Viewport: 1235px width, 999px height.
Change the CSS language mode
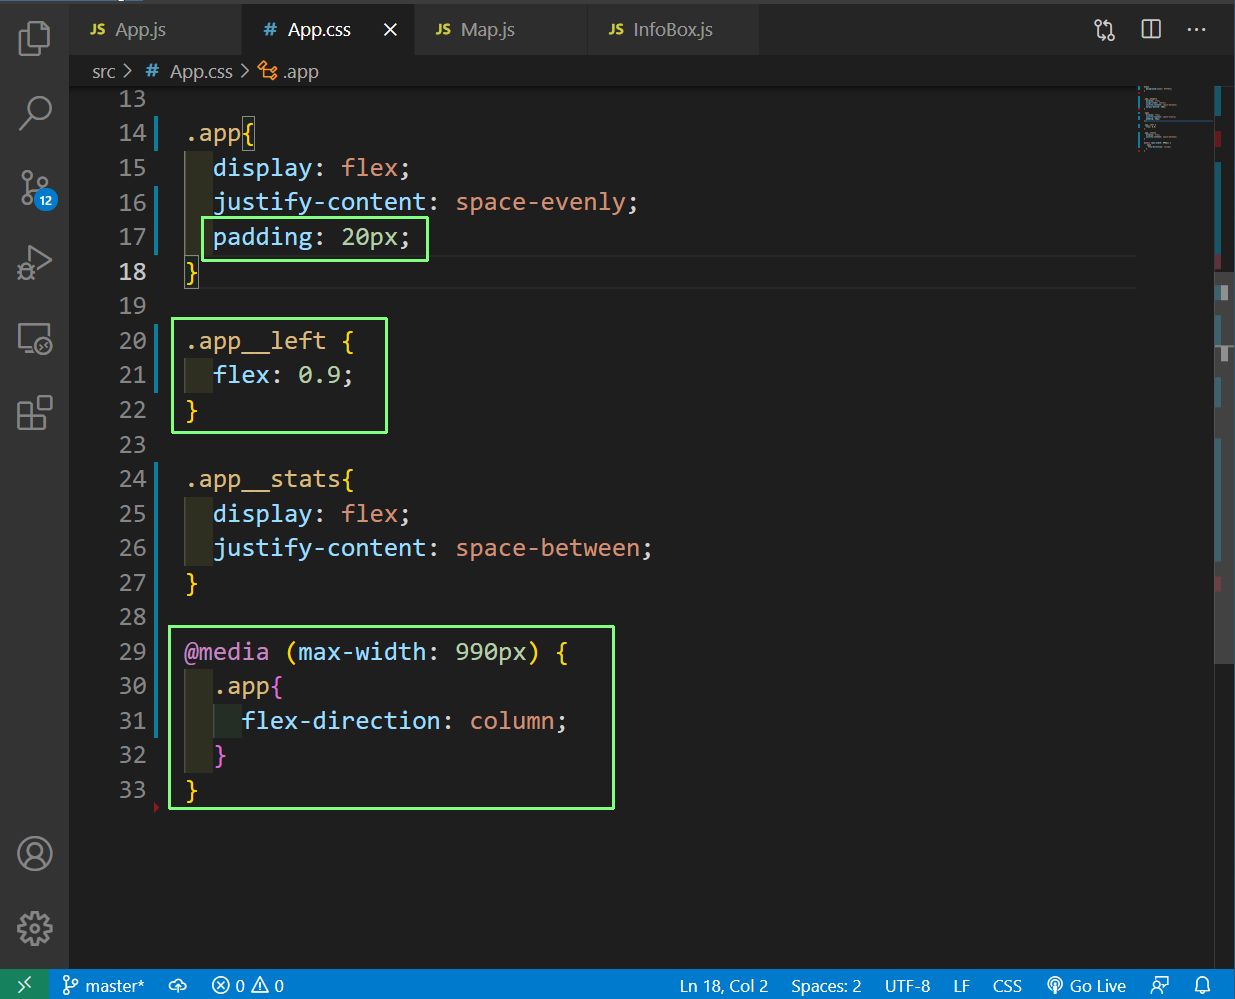[x=1007, y=985]
